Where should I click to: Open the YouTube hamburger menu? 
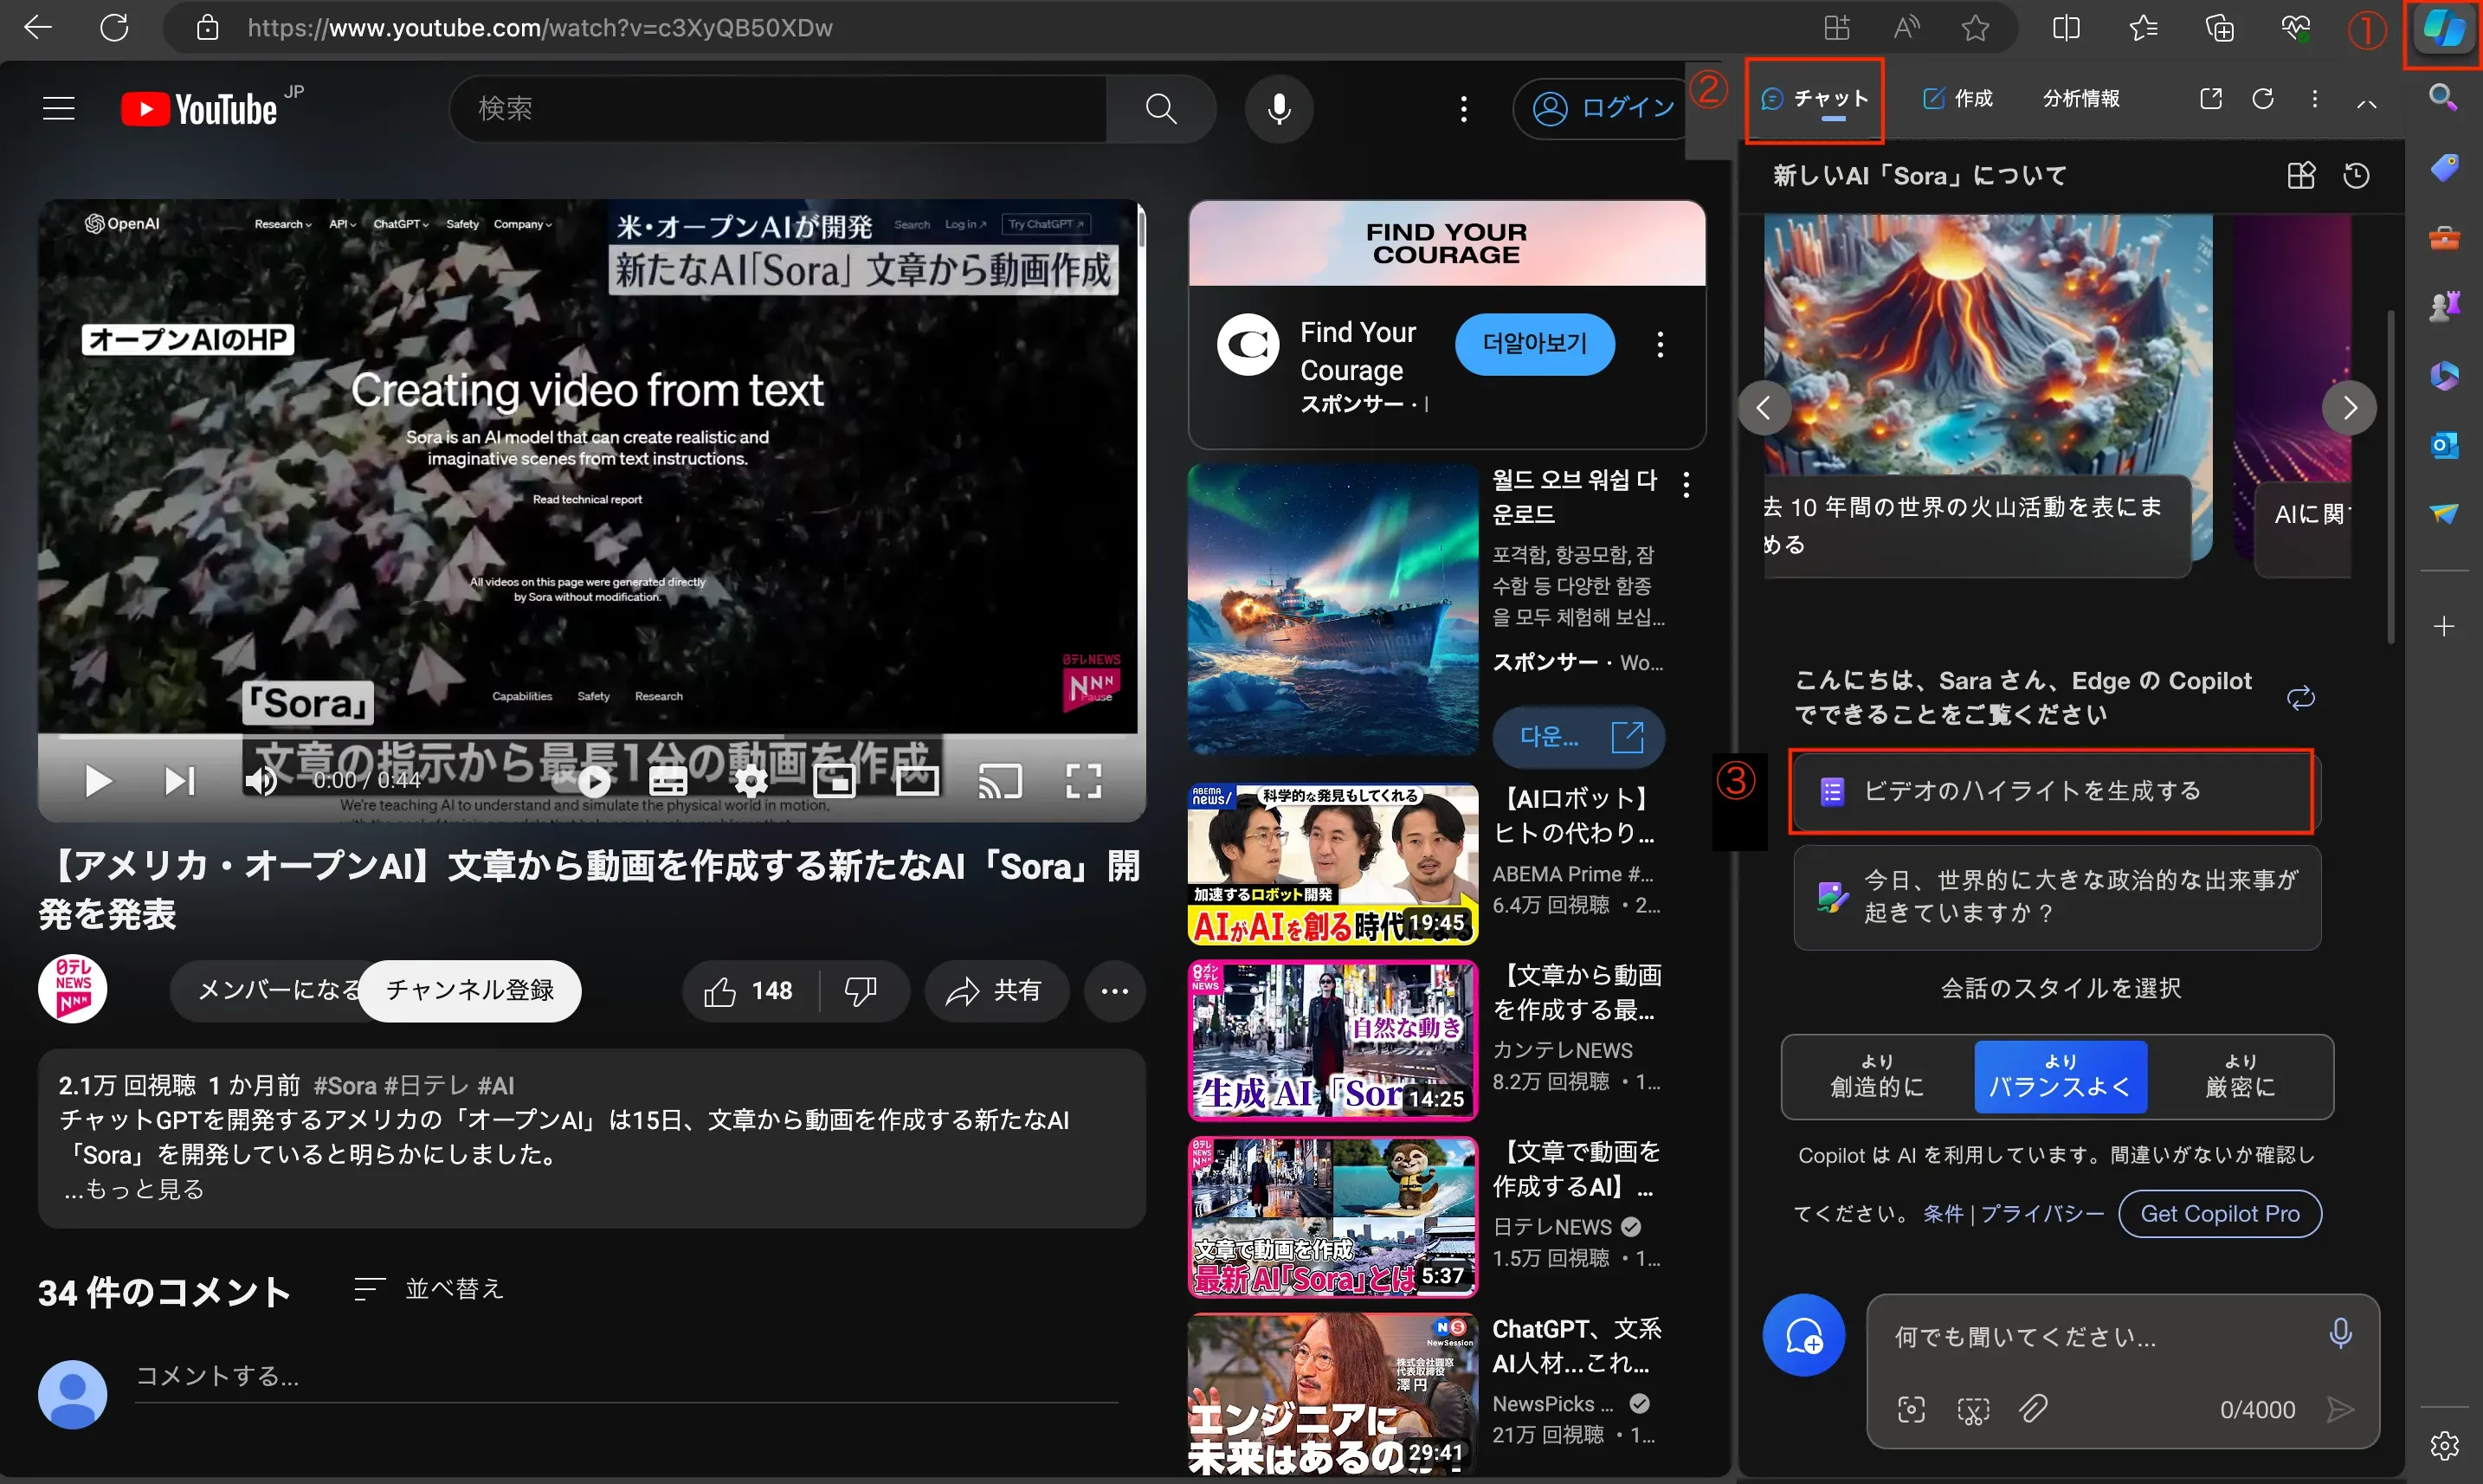pos(58,108)
